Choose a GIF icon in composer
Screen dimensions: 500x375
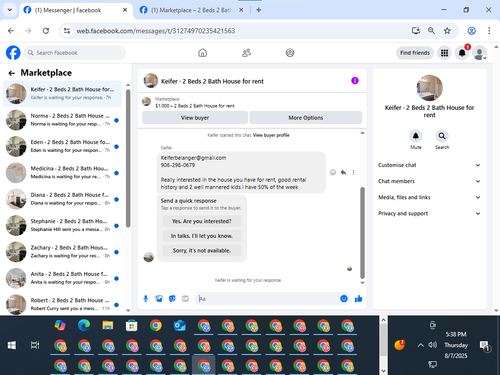click(x=185, y=299)
